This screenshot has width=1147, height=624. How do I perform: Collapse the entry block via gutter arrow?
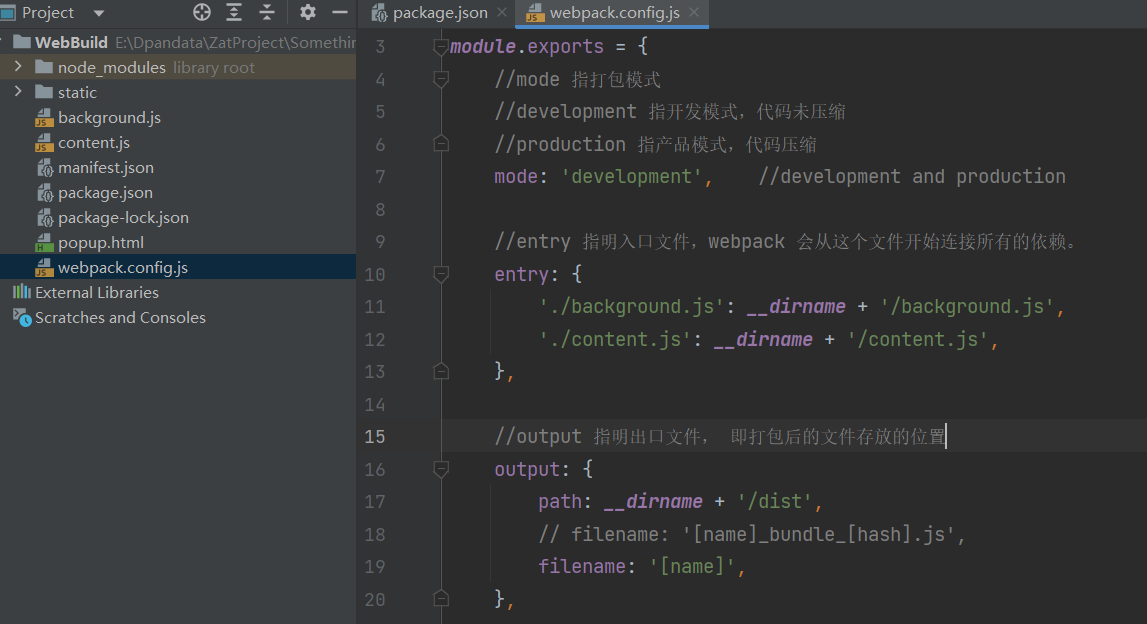[x=440, y=274]
